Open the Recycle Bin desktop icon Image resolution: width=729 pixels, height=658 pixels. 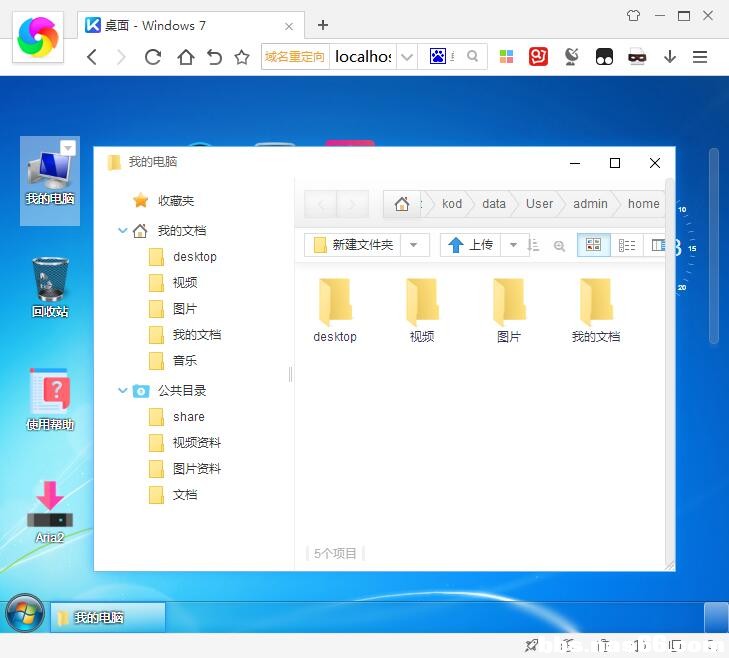(x=50, y=287)
